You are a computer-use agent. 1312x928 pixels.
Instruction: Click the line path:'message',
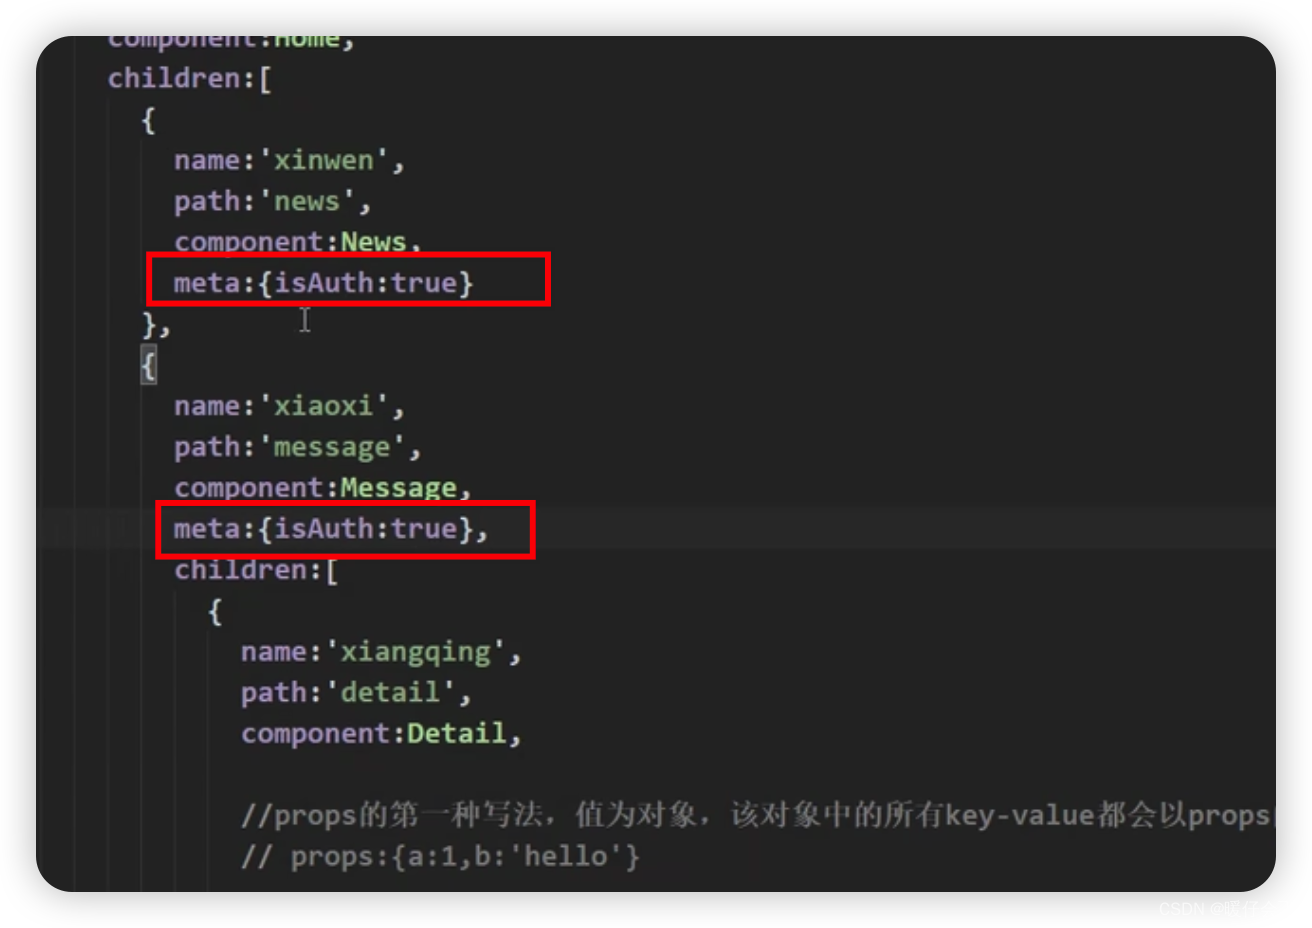click(x=298, y=447)
